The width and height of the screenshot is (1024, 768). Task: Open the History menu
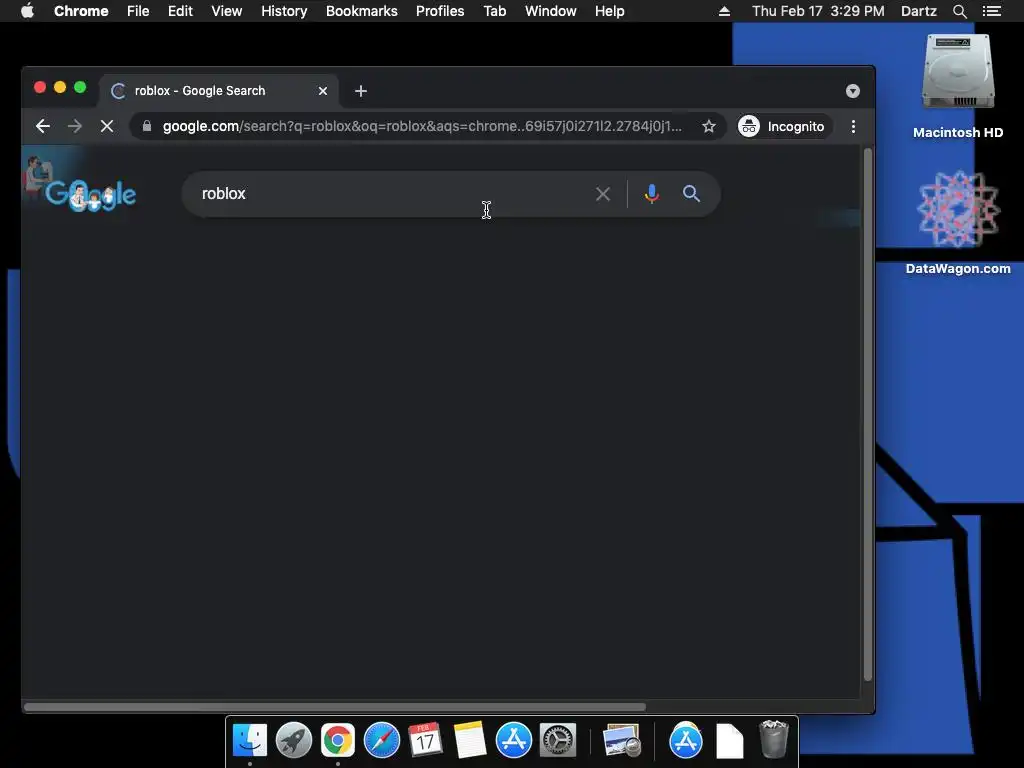(284, 11)
